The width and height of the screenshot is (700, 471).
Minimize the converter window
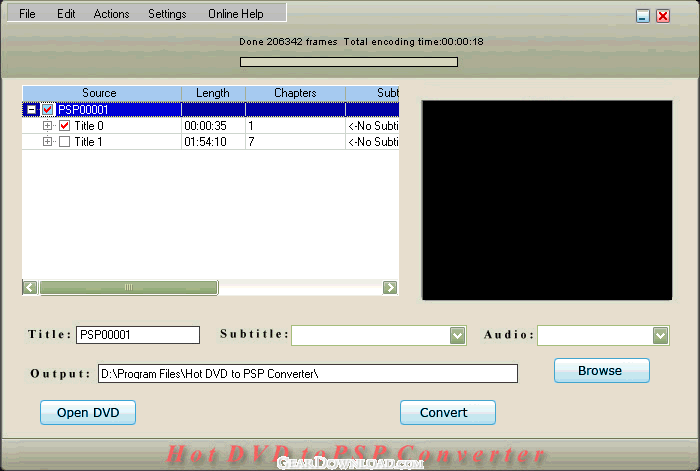(643, 17)
